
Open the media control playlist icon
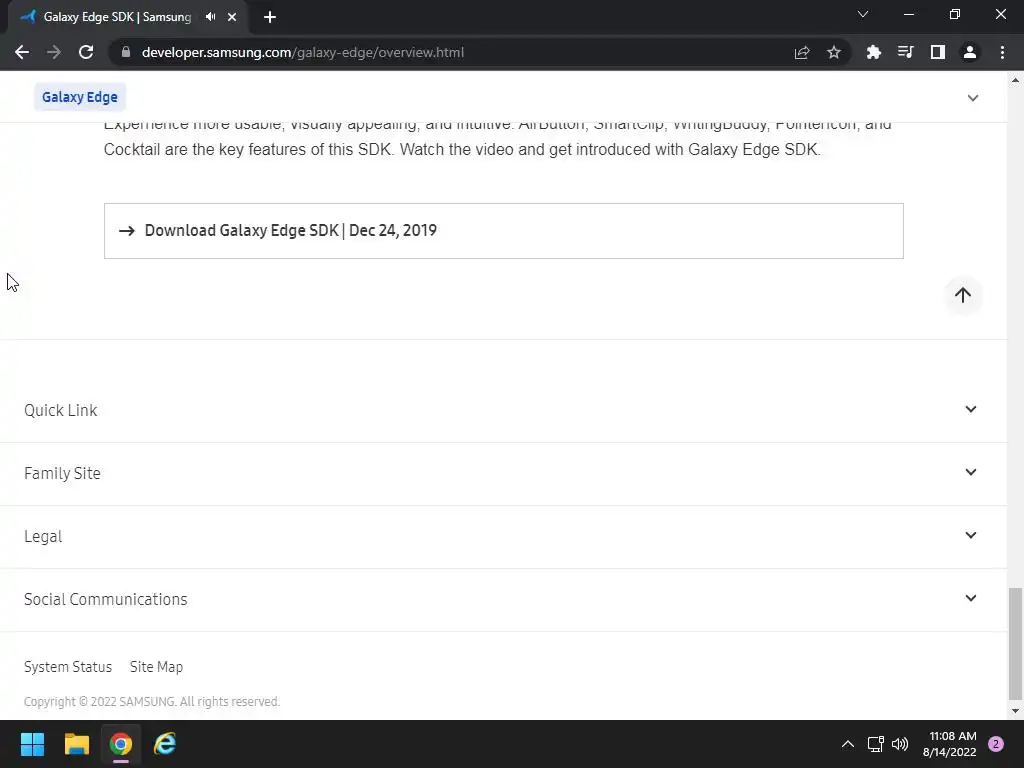(905, 52)
